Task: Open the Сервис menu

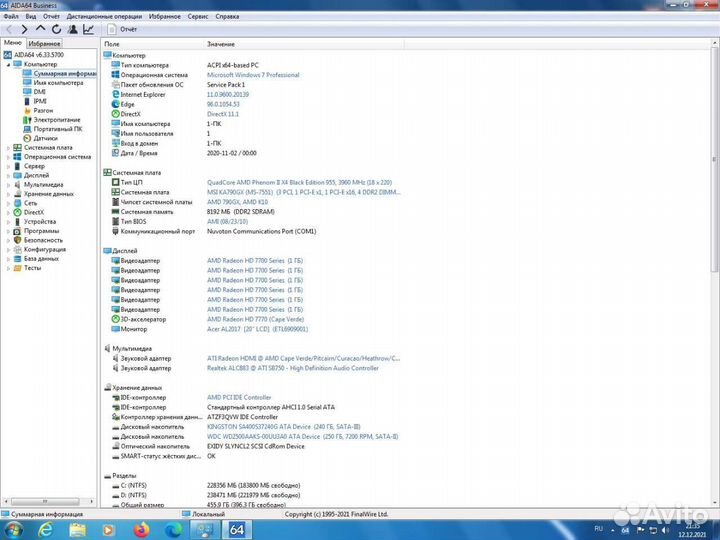Action: (198, 17)
